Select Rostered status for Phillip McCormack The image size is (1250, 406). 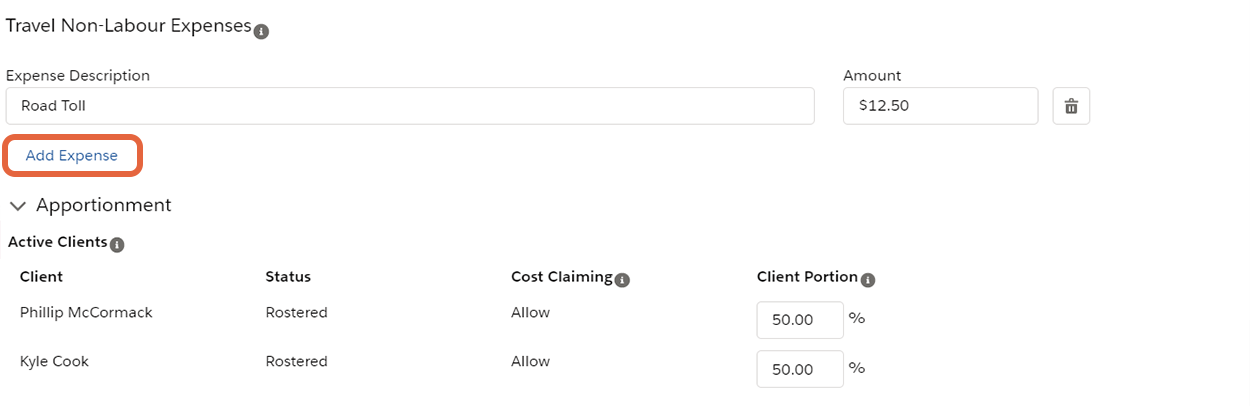296,313
